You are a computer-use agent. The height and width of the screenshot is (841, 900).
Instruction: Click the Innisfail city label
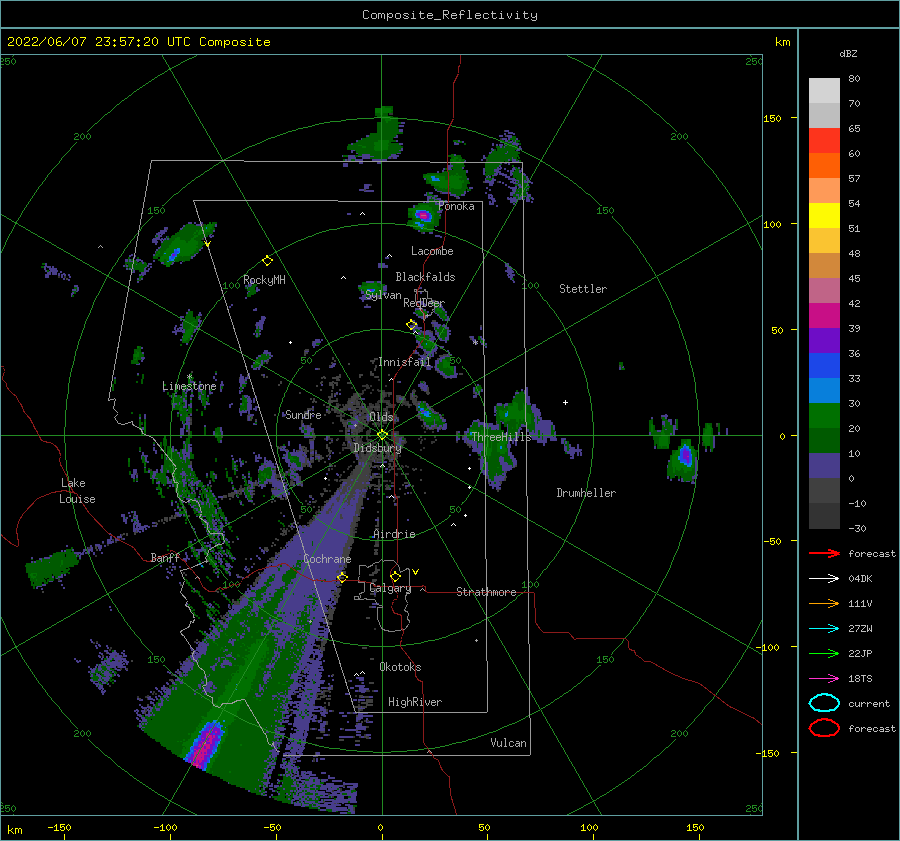click(x=404, y=362)
